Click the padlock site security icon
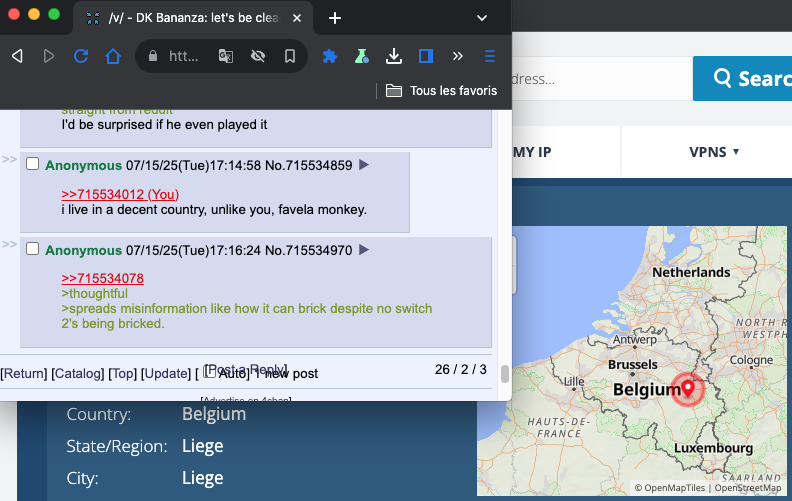The image size is (792, 501). coord(153,56)
